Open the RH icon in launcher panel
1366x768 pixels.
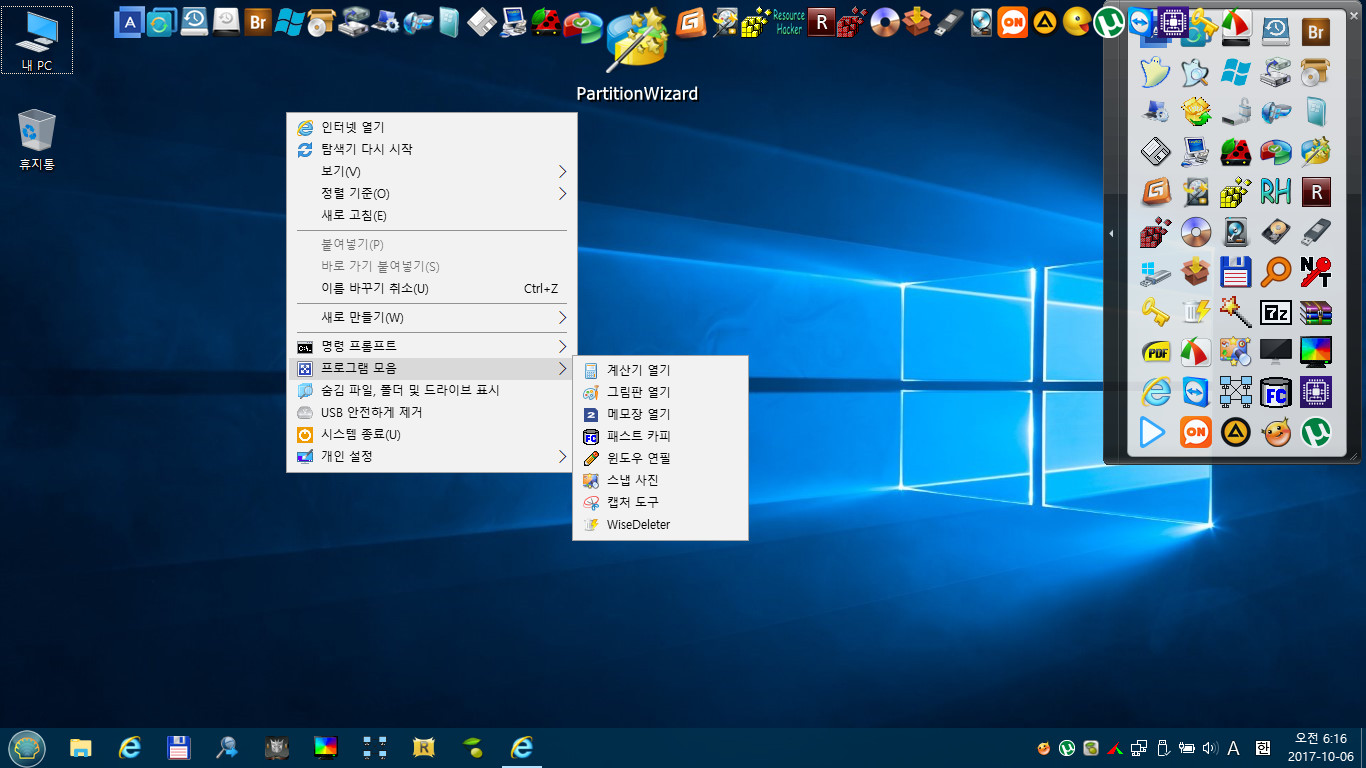(1276, 192)
